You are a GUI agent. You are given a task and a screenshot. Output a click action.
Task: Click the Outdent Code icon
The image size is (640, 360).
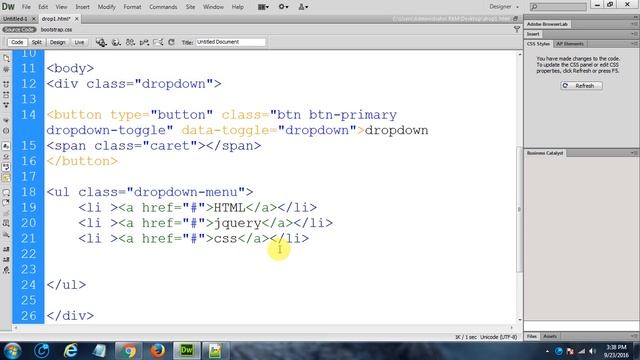(6, 260)
